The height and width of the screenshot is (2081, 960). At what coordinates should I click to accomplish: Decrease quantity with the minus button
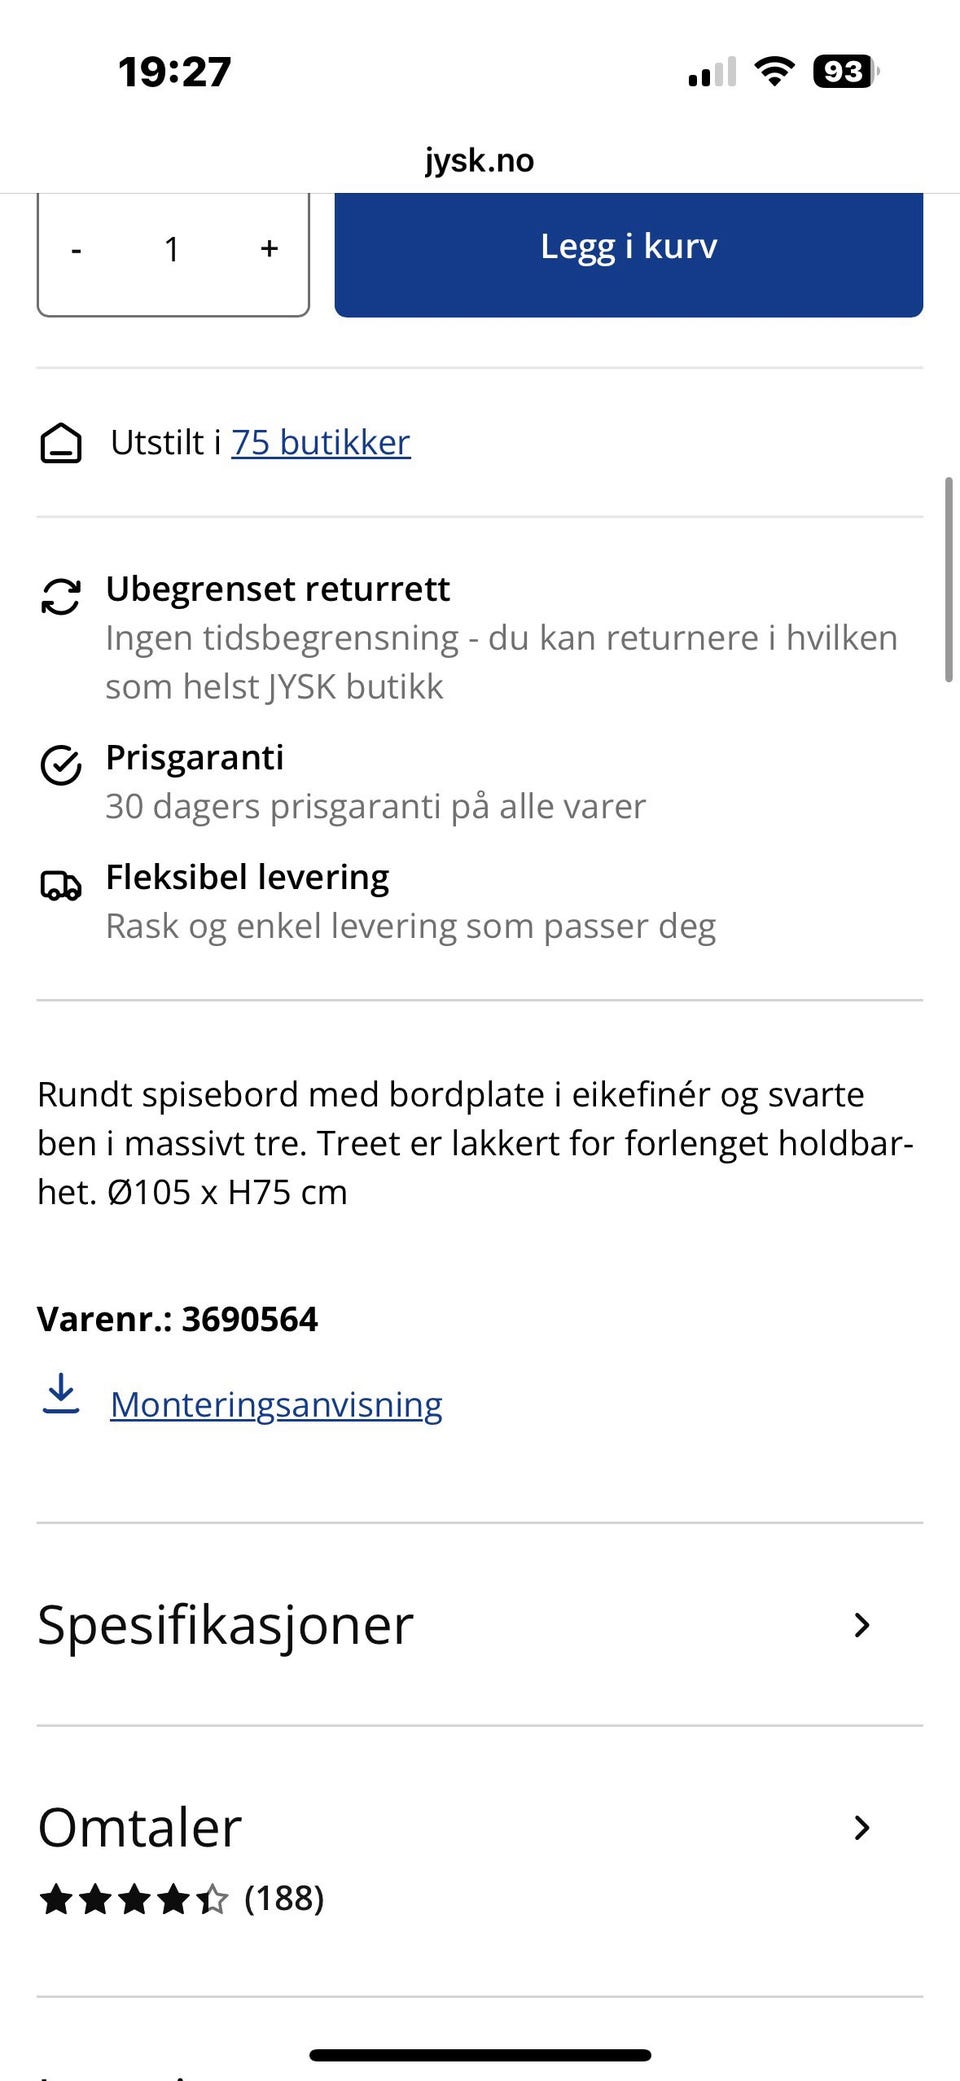click(76, 249)
